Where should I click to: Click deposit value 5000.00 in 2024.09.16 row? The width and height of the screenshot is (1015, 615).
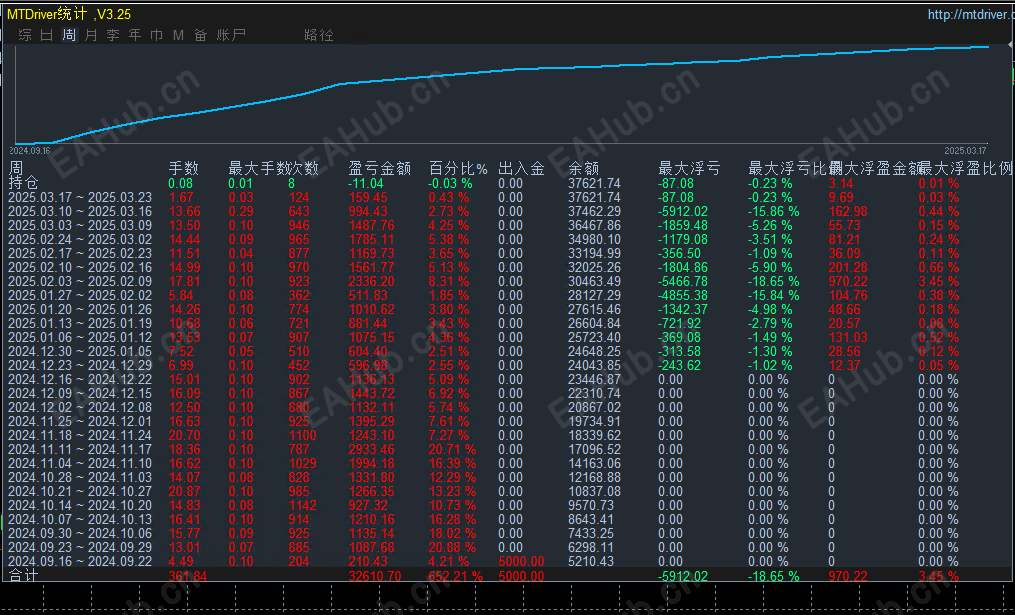[x=522, y=561]
